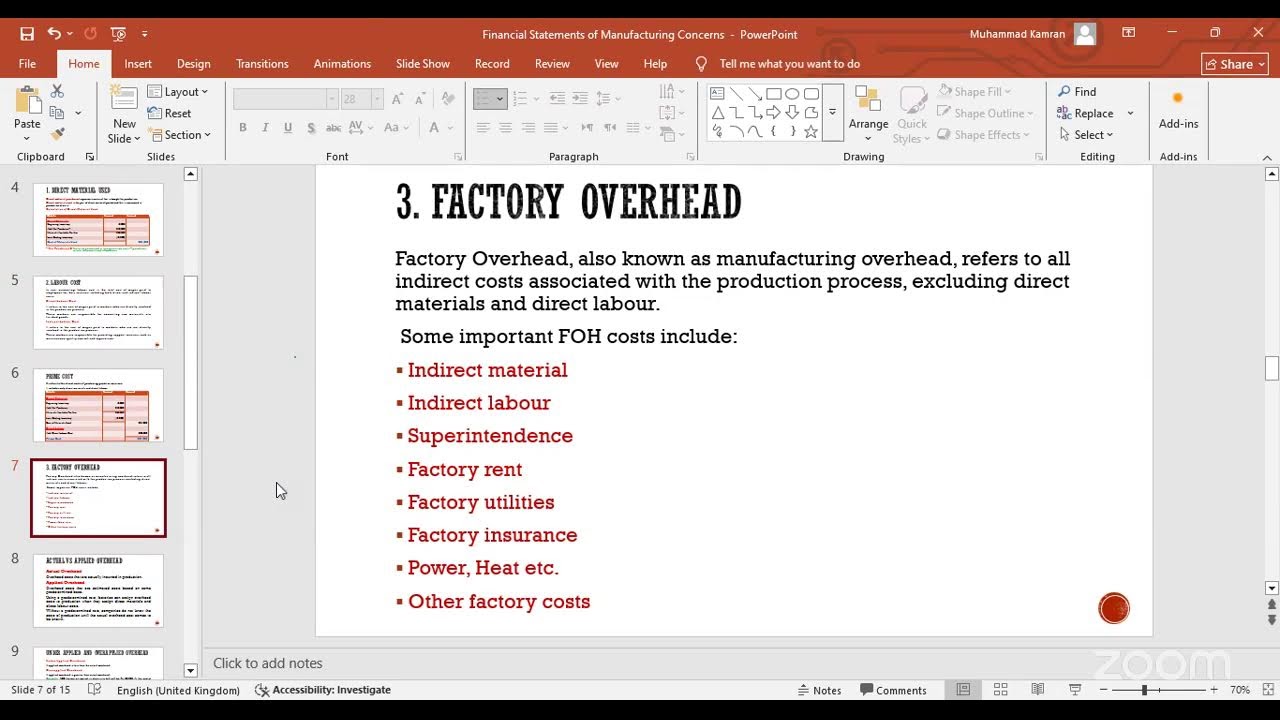Switch to Reading view icon
Viewport: 1280px width, 720px height.
point(1038,690)
